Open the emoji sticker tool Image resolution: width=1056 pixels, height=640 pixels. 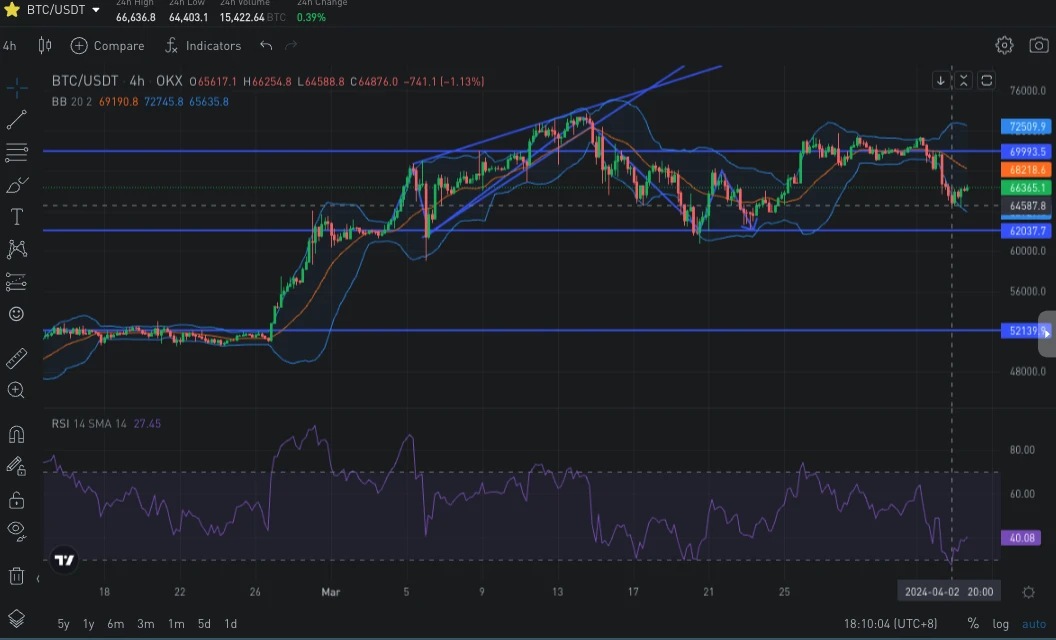coord(16,314)
